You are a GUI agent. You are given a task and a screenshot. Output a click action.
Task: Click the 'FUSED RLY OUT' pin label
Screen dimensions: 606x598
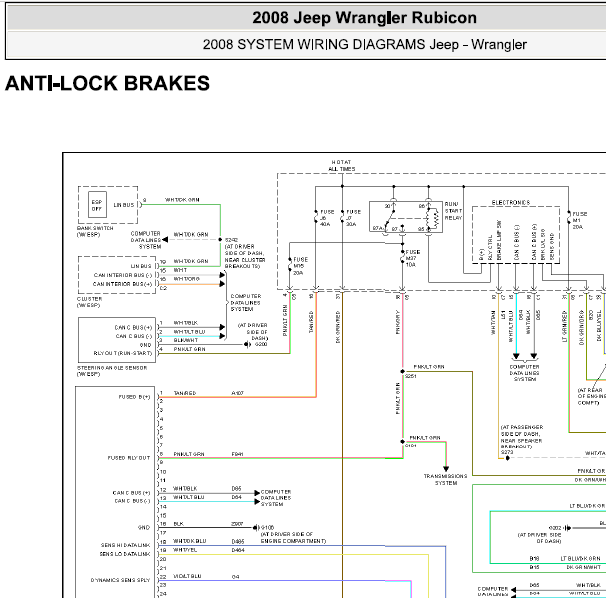129,458
